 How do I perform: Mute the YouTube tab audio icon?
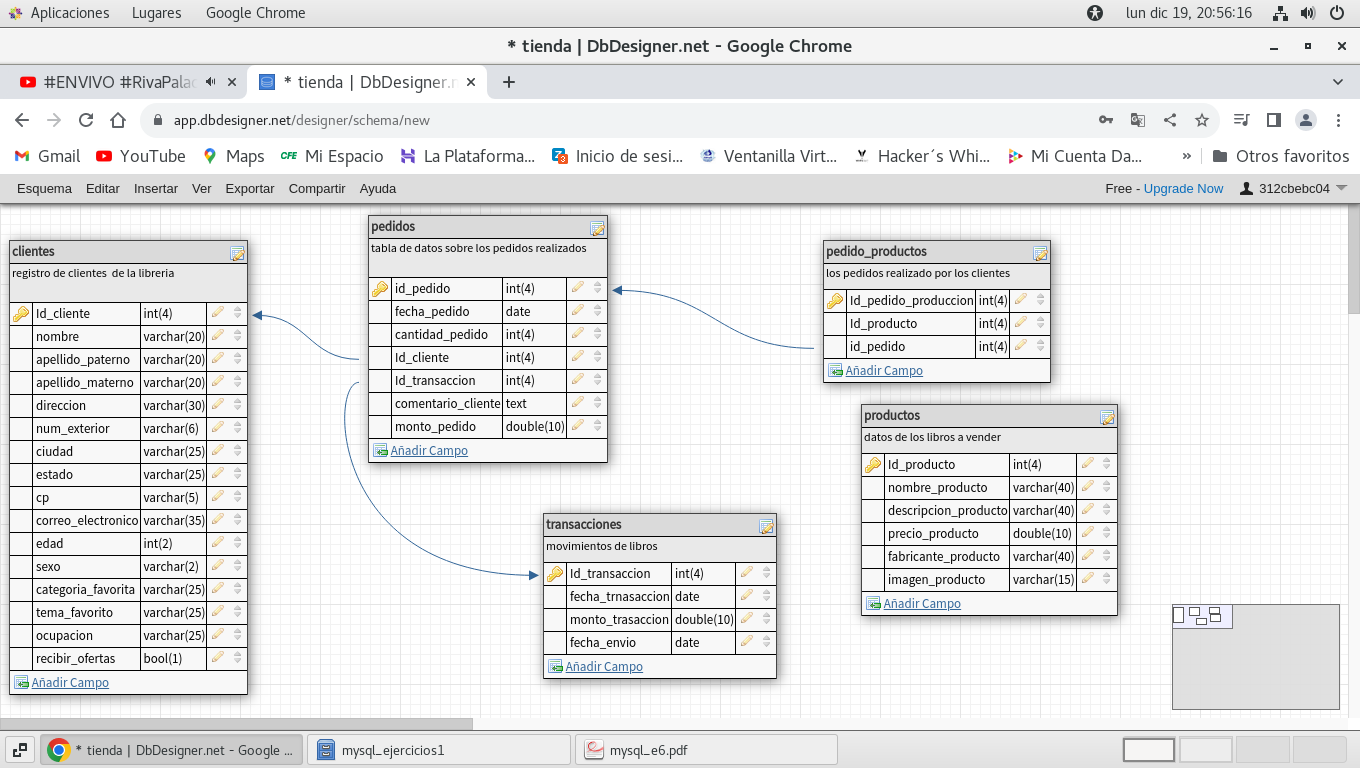tap(211, 82)
